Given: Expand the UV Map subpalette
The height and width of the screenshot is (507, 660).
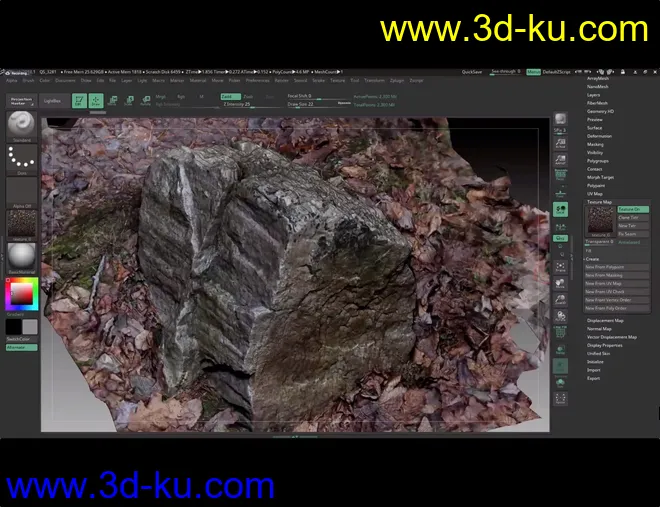Looking at the screenshot, I should point(595,194).
